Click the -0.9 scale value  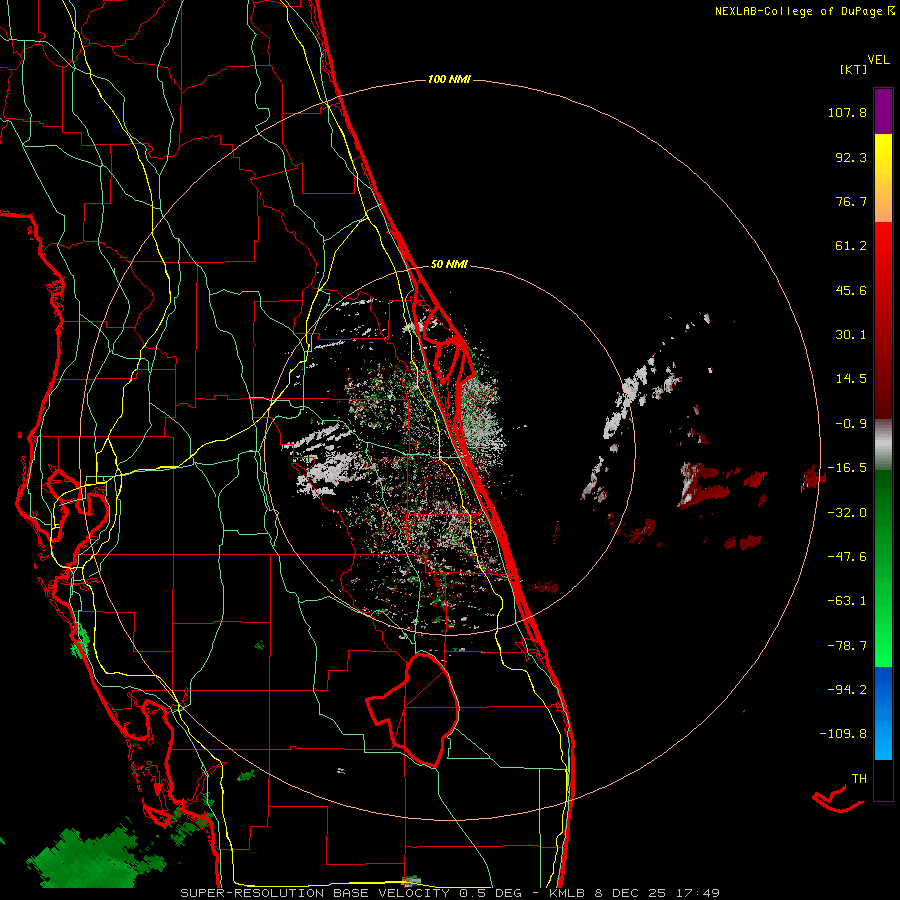[x=851, y=424]
